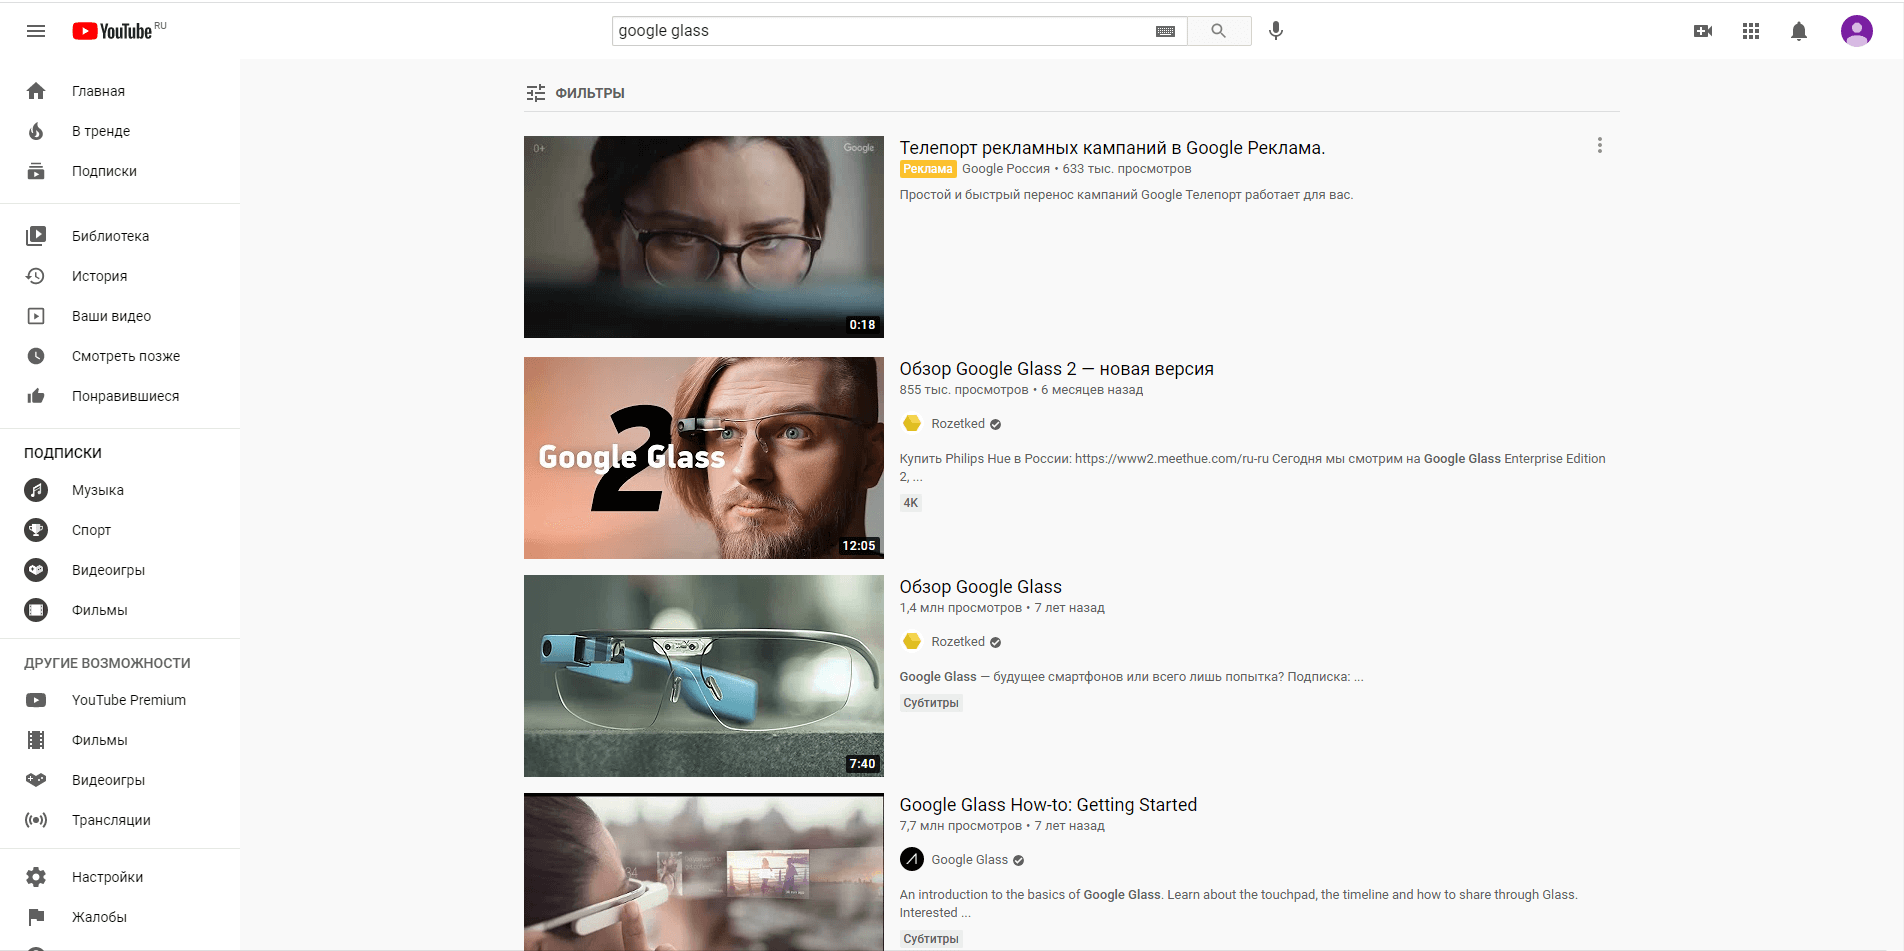Screen dimensions: 1904x951
Task: Open the hamburger guide menu
Action: [x=36, y=31]
